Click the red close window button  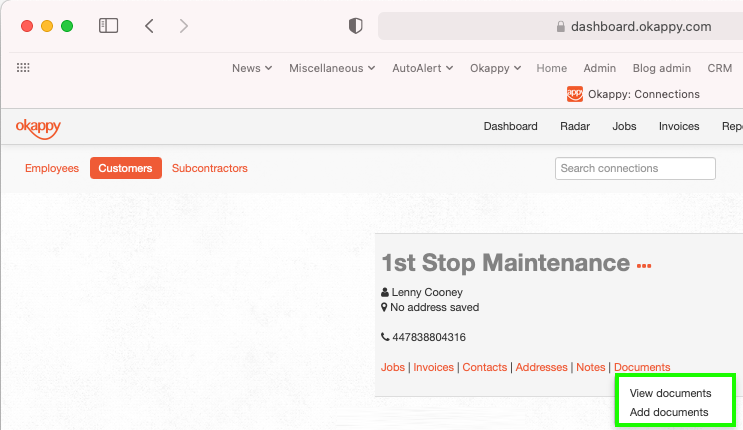pyautogui.click(x=27, y=26)
